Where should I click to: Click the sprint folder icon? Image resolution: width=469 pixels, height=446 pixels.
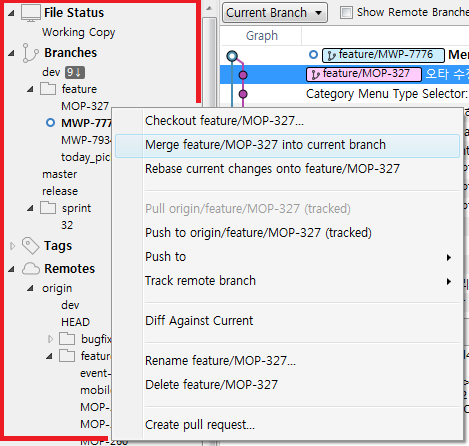pyautogui.click(x=48, y=208)
